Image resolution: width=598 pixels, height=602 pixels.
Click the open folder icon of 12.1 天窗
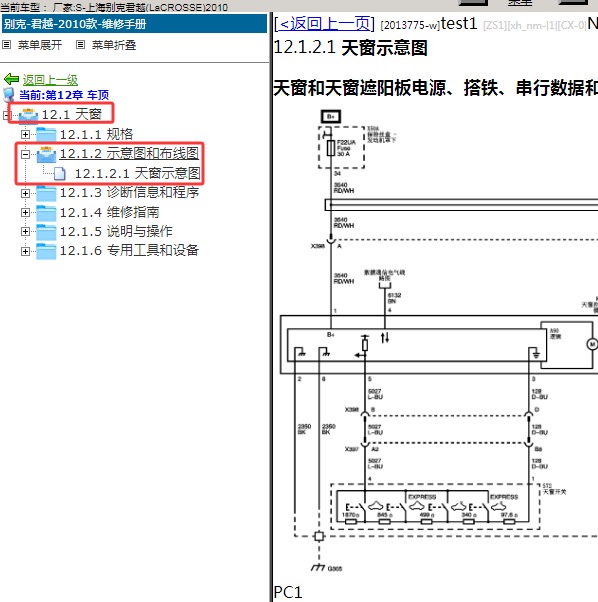point(28,115)
